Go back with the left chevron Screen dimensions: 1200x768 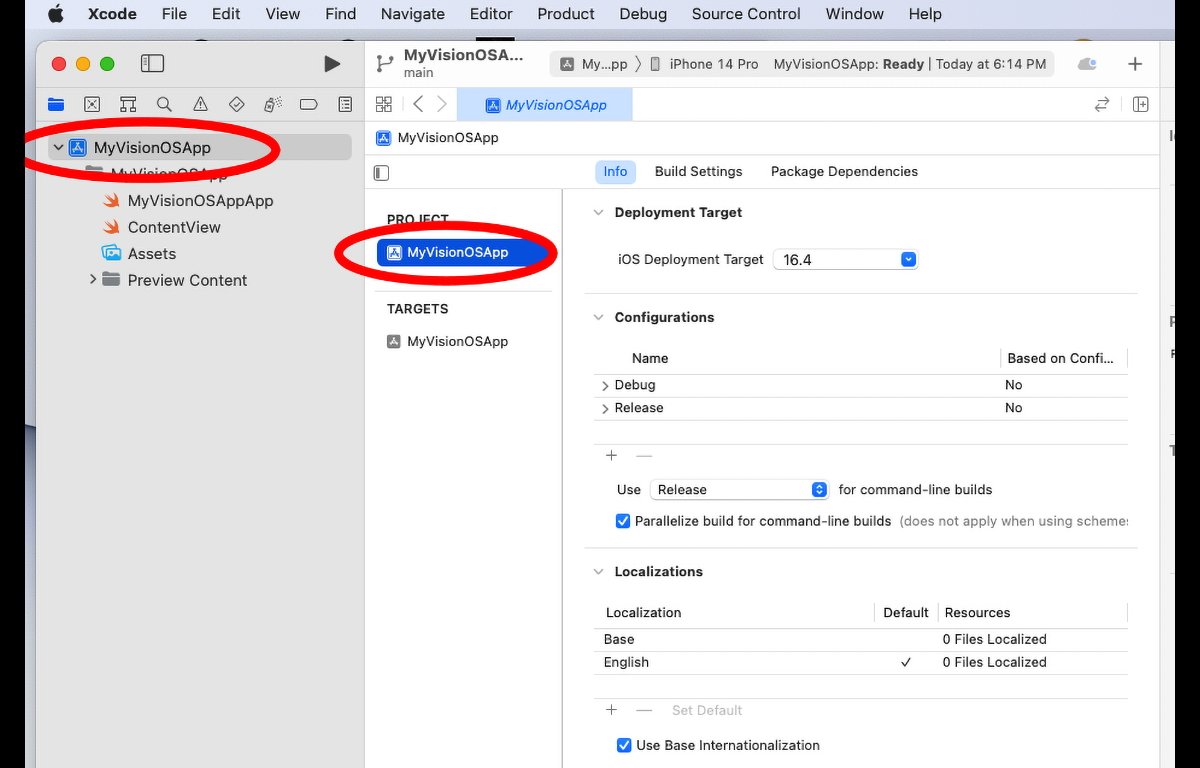418,104
